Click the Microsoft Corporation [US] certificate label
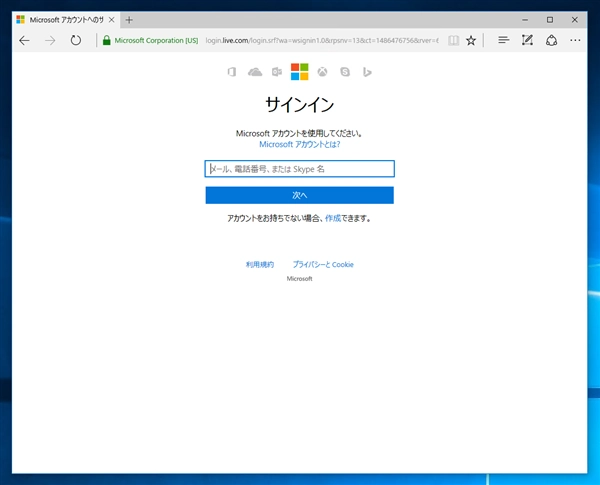The width and height of the screenshot is (600, 485). pyautogui.click(x=156, y=40)
